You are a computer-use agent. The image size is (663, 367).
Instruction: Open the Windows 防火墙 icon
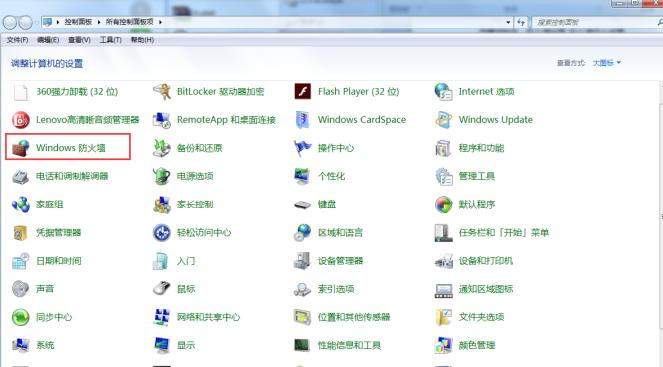(x=20, y=148)
